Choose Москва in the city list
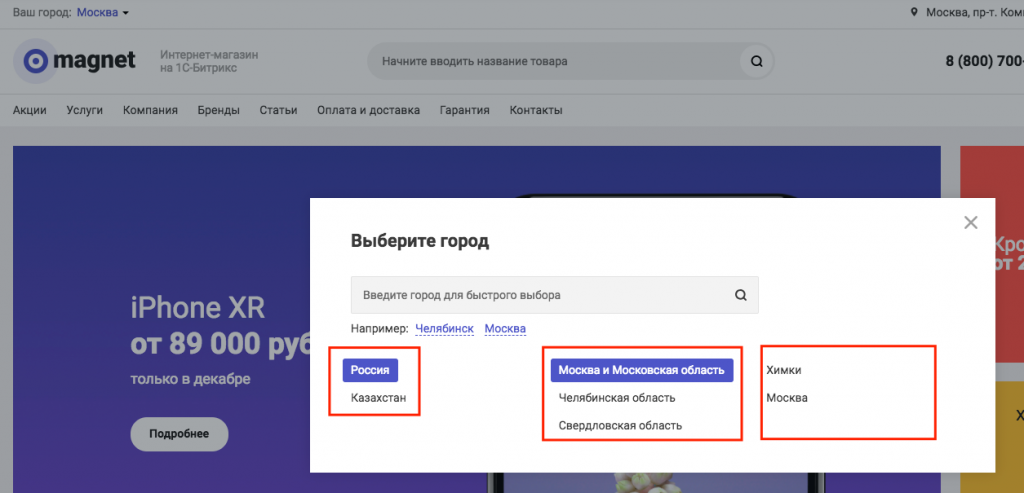Viewport: 1024px width, 493px height. pyautogui.click(x=787, y=398)
